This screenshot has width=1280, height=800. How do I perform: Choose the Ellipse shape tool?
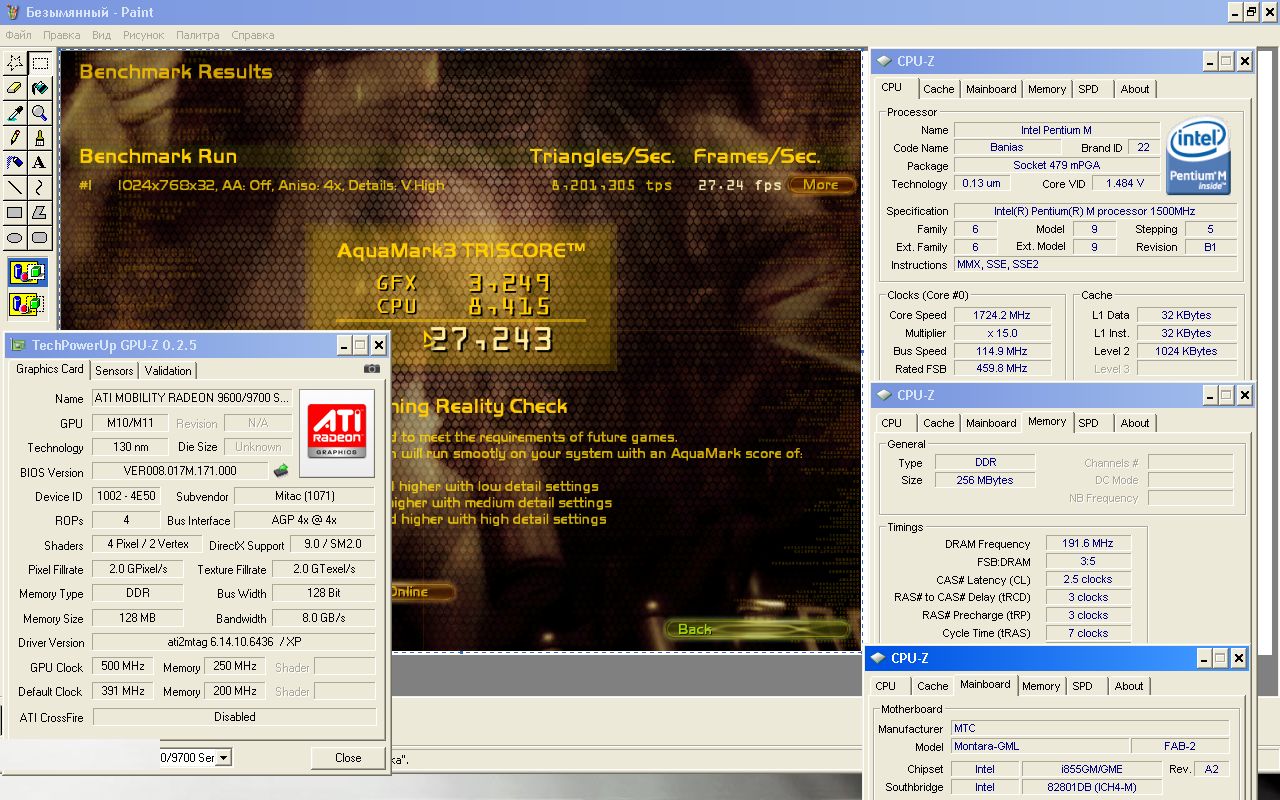15,238
